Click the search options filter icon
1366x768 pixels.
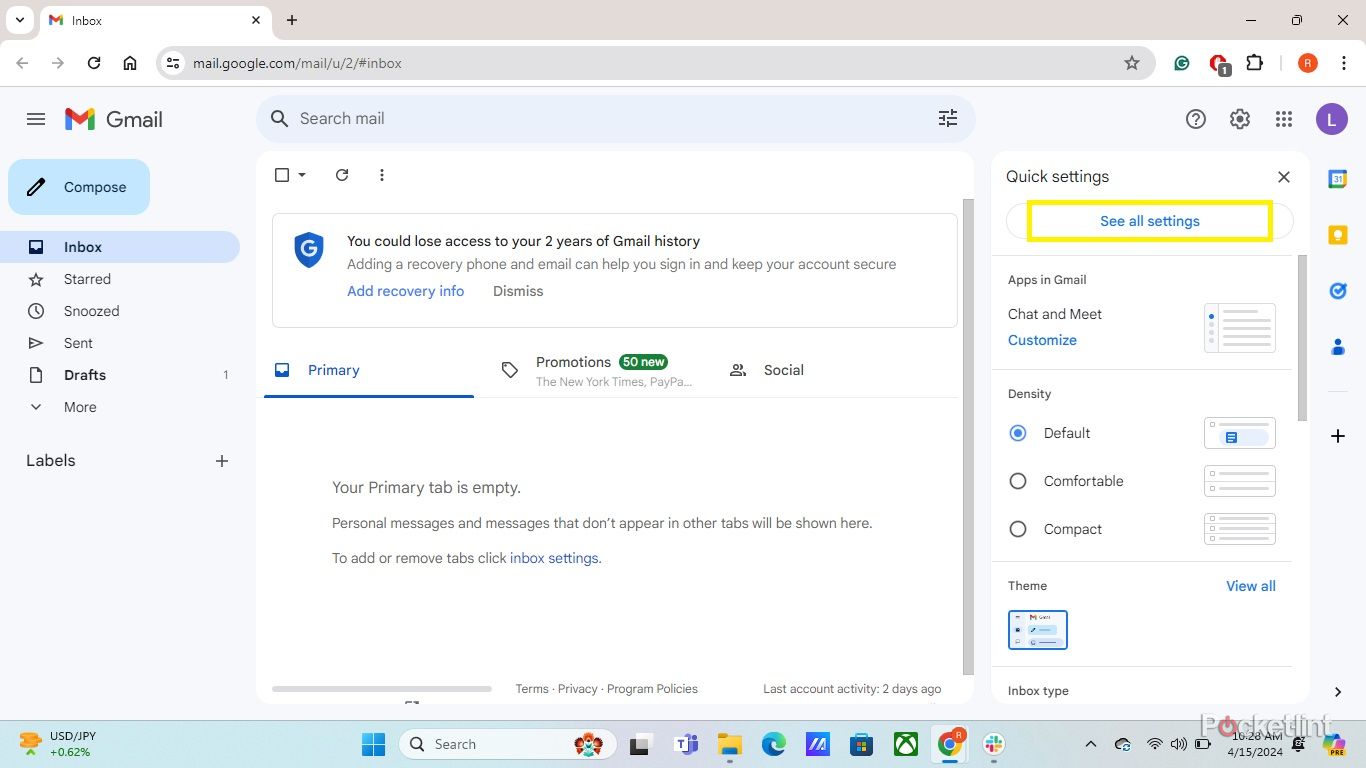(x=947, y=119)
